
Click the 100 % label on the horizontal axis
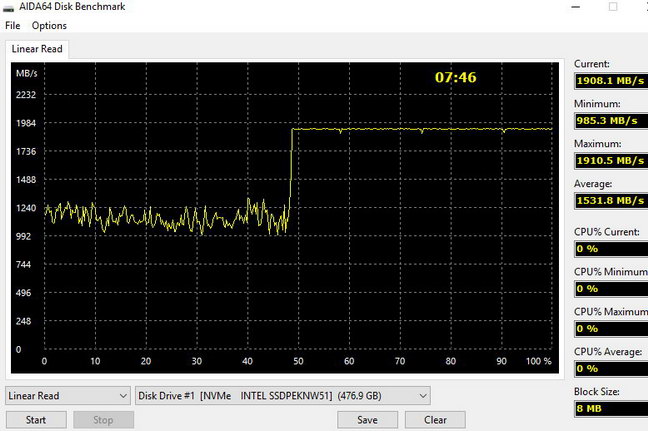[x=538, y=361]
